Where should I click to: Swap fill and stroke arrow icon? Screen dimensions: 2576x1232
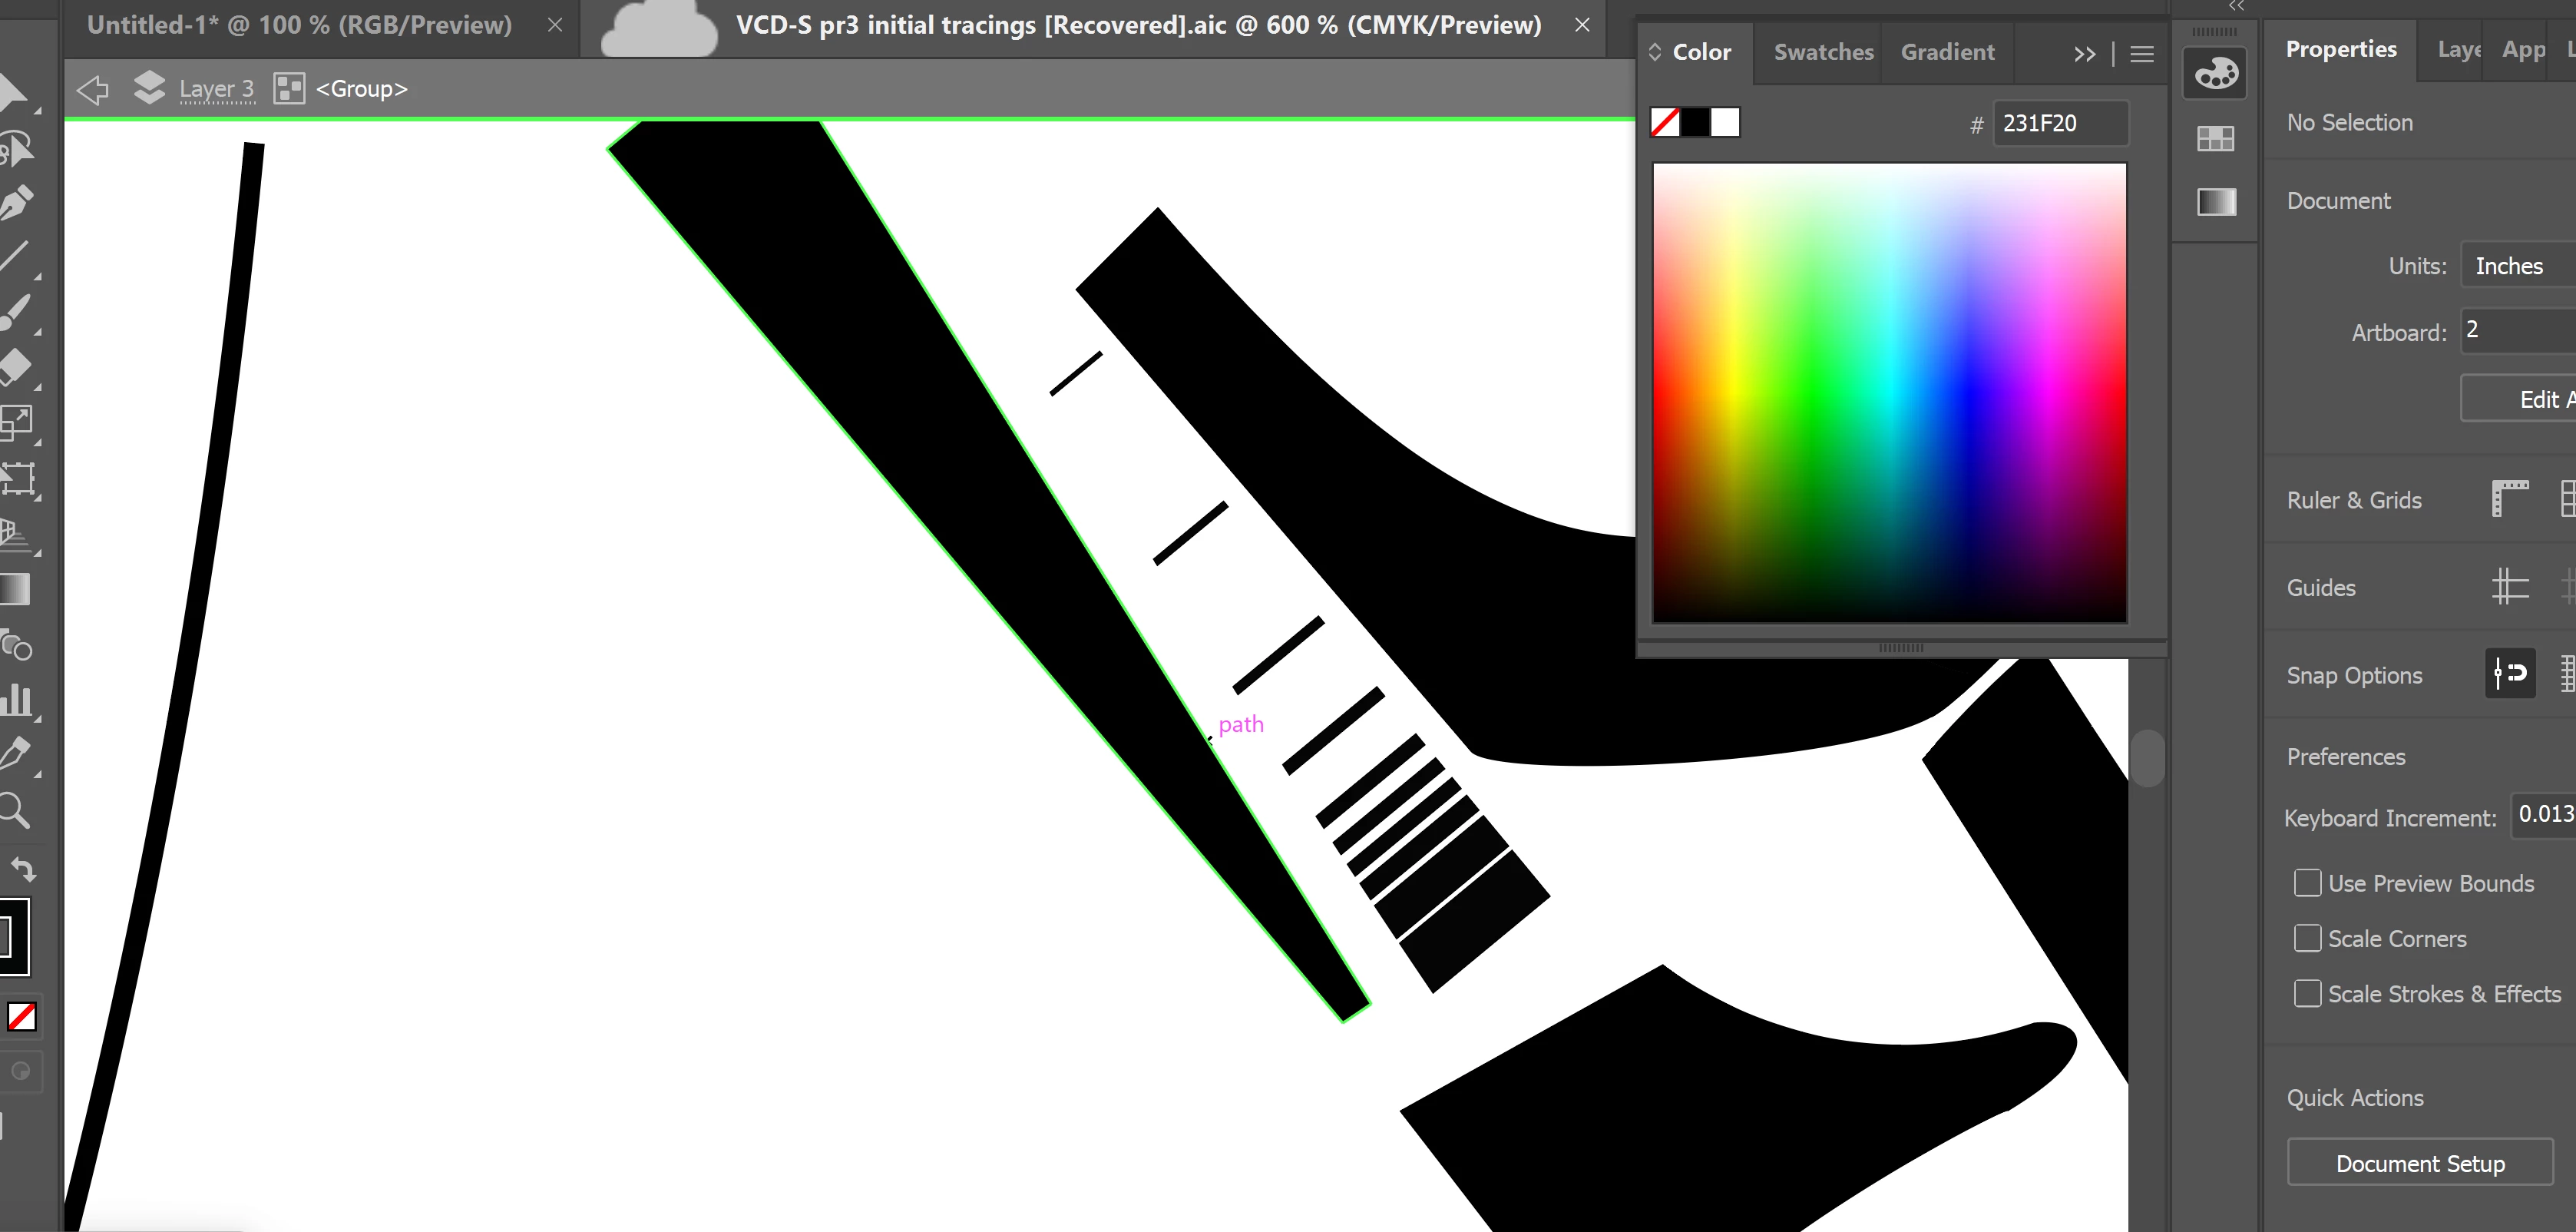click(24, 869)
